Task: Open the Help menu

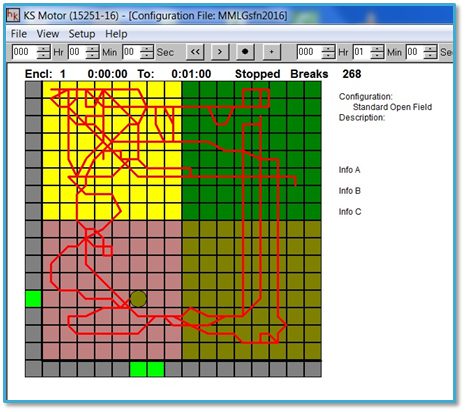Action: (116, 34)
